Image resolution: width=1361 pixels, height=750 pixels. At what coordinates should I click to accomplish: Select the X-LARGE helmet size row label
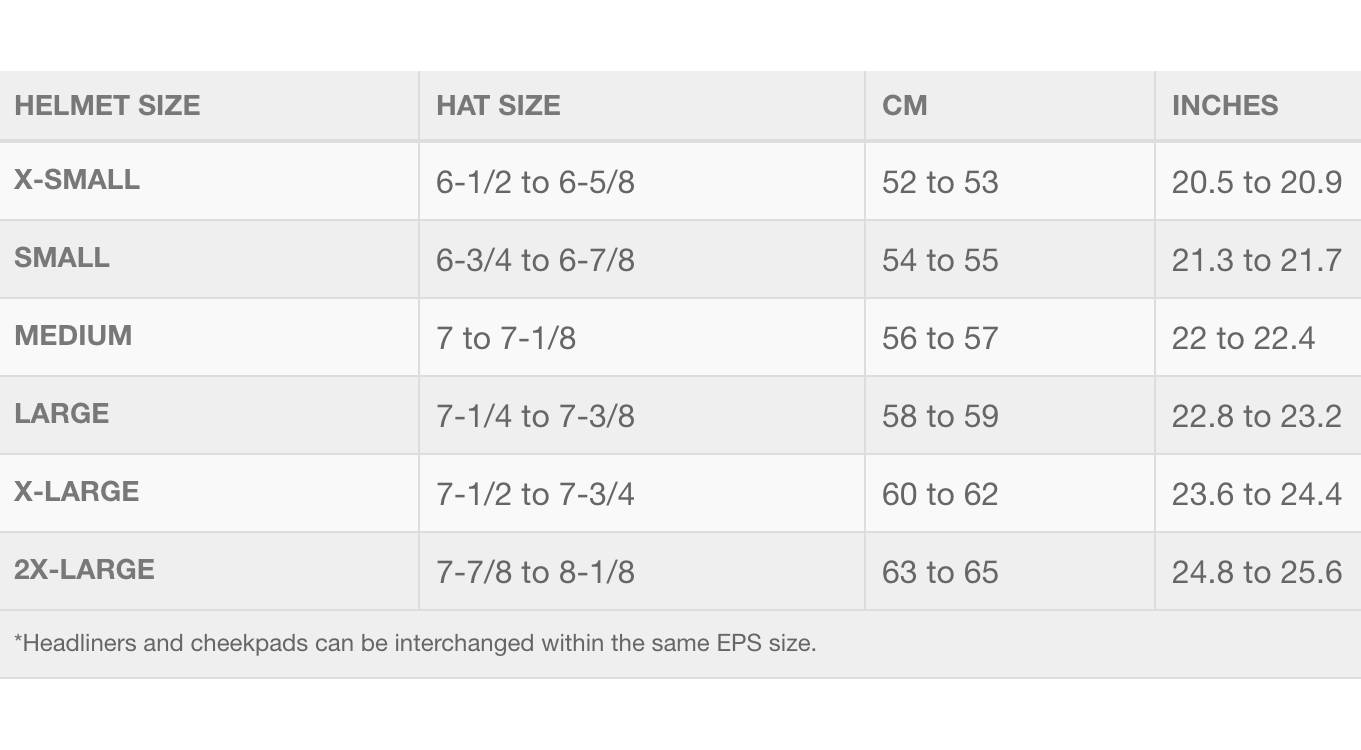click(x=77, y=492)
